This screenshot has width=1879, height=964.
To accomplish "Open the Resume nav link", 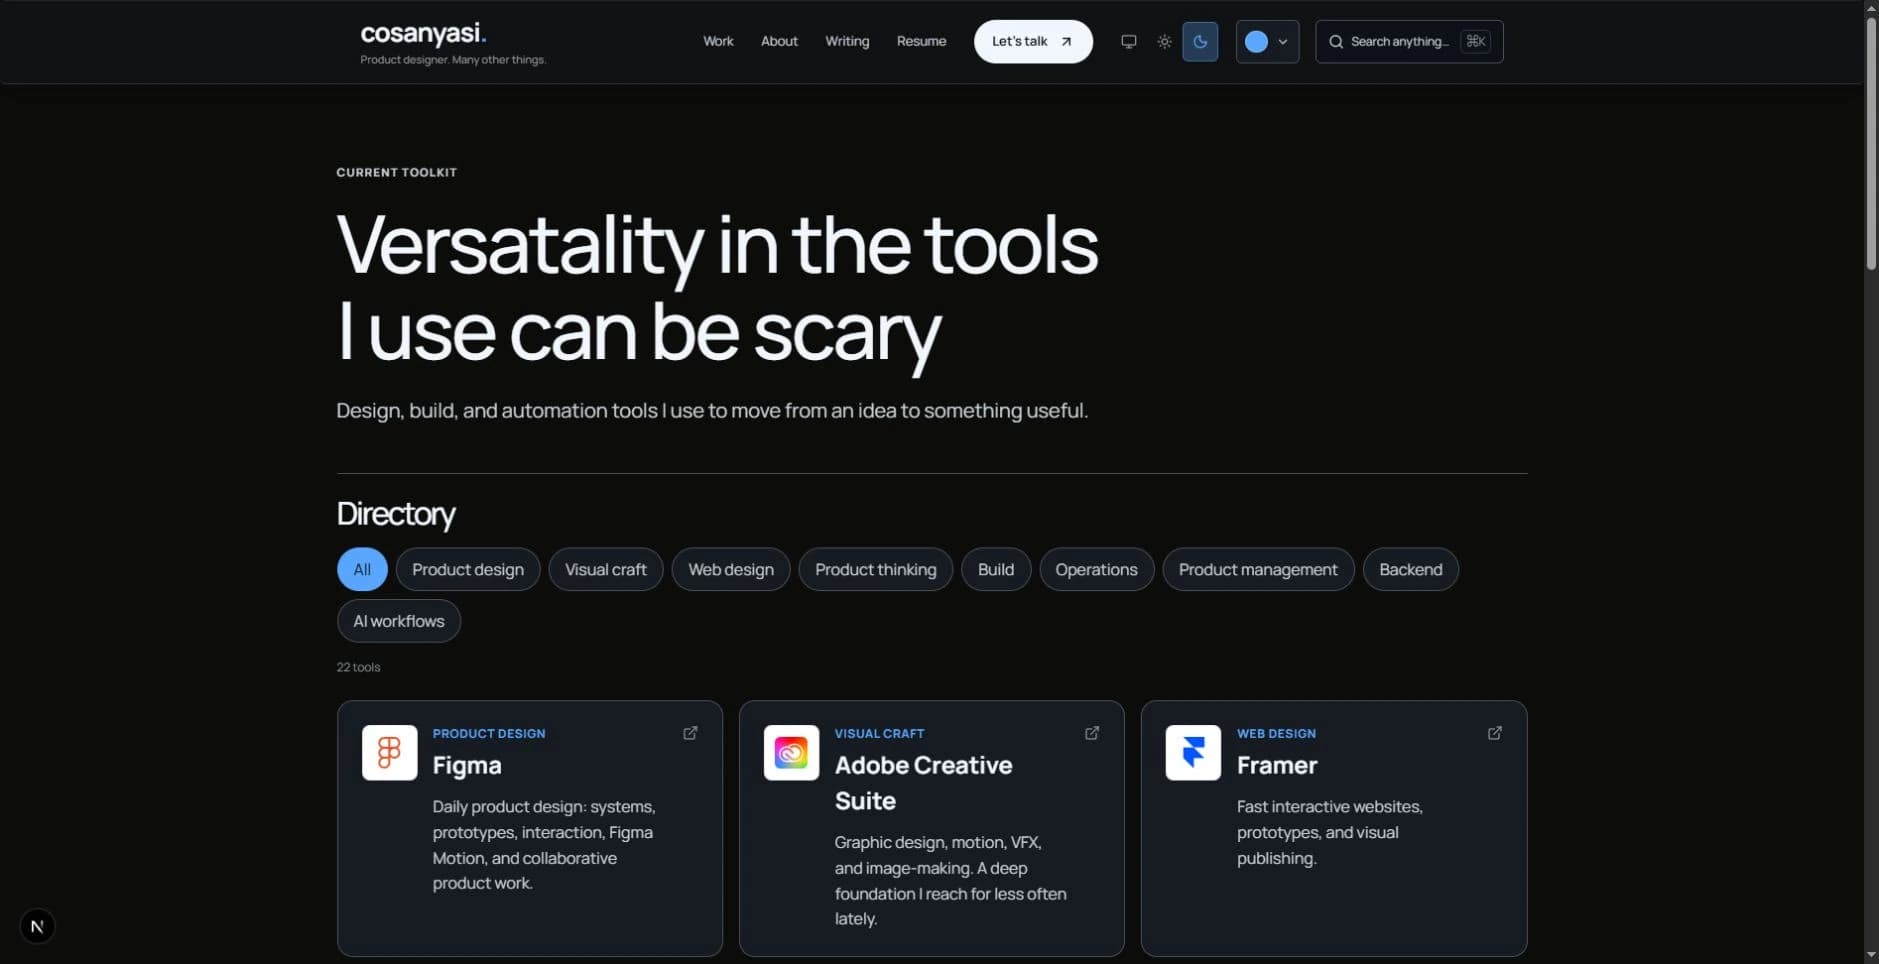I will click(921, 41).
